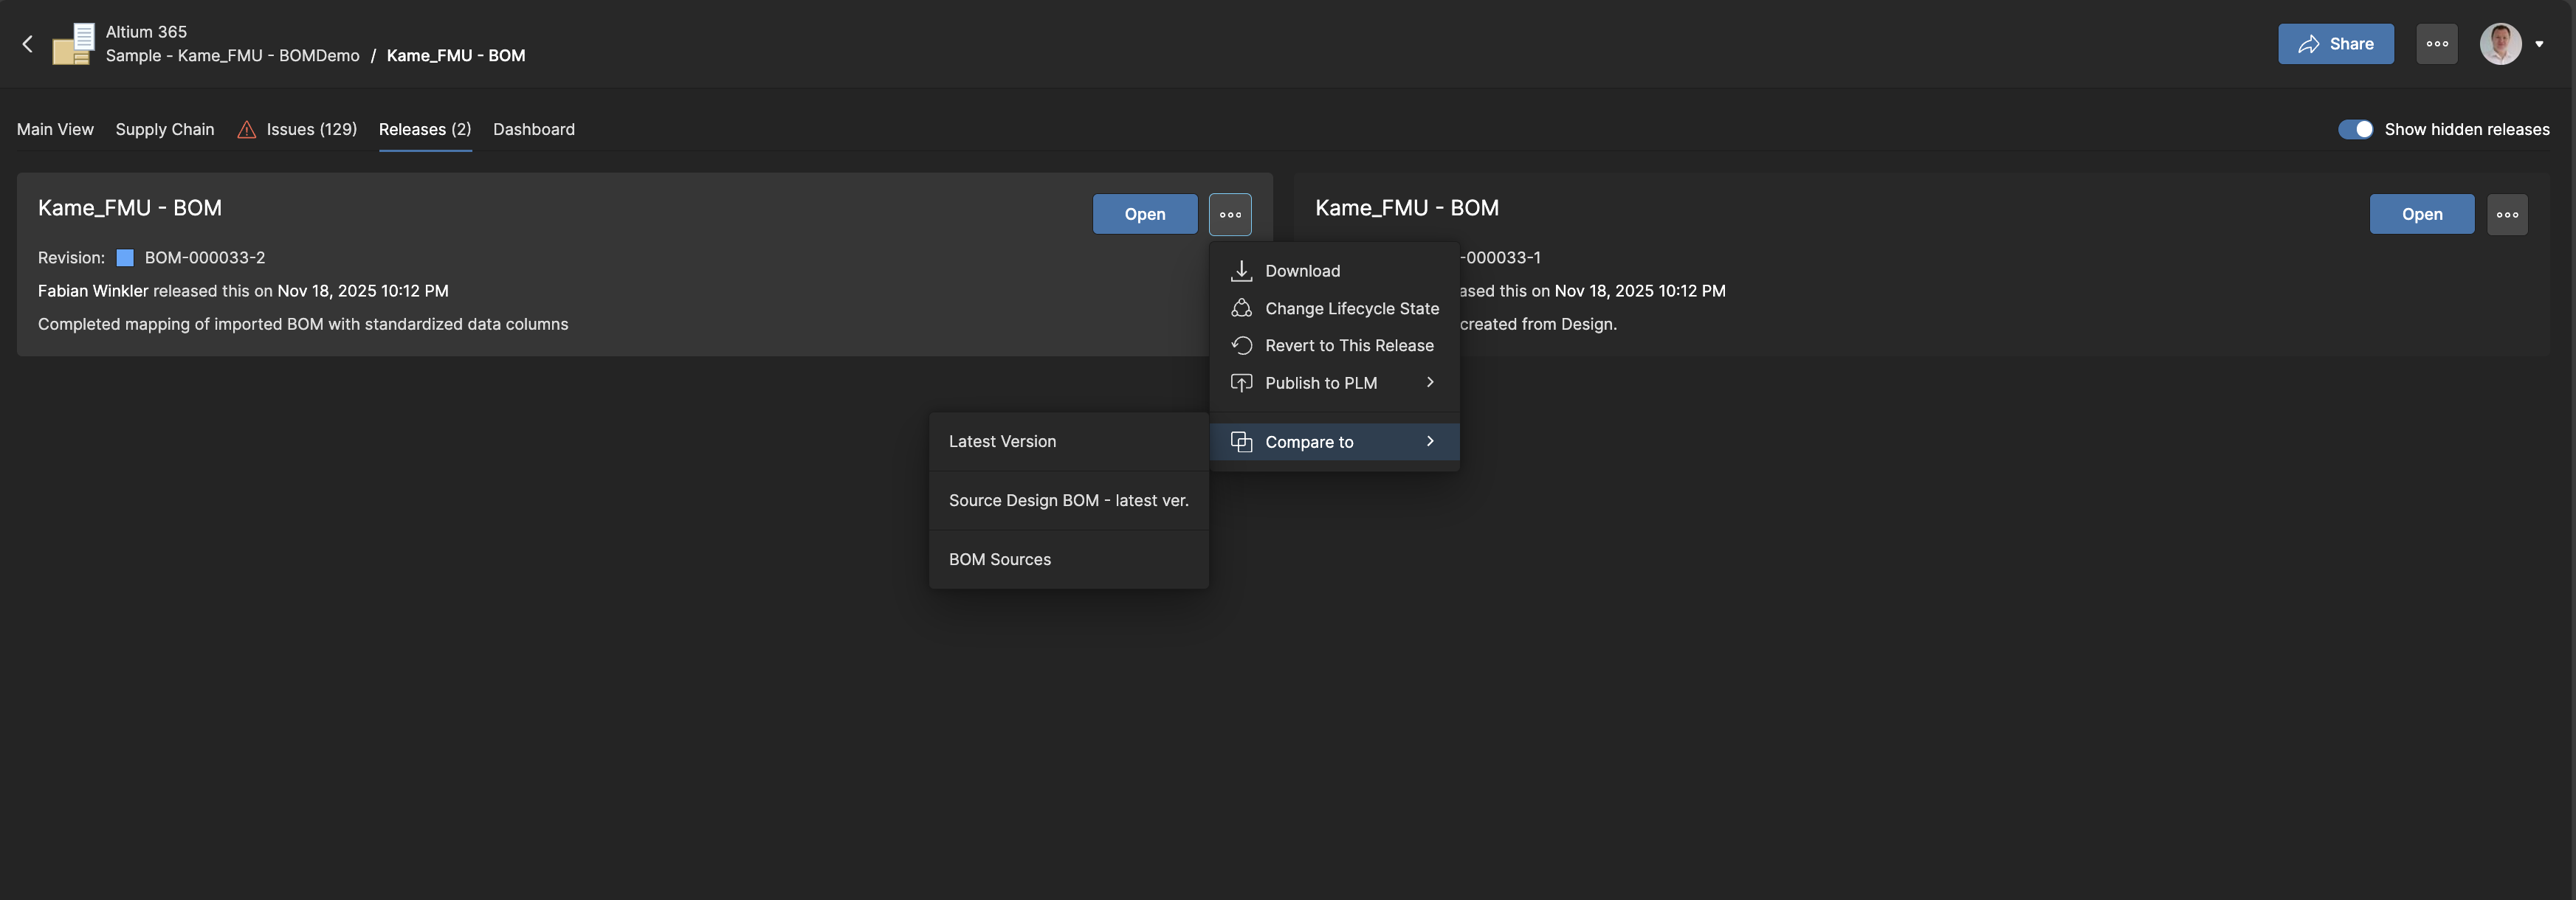Select the Change Lifecycle State icon

(x=1241, y=308)
